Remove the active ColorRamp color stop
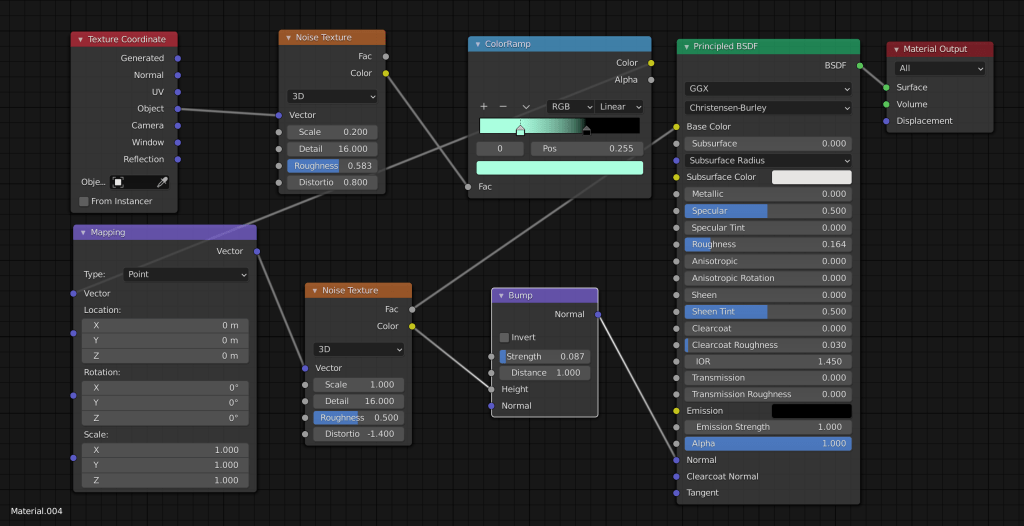 click(503, 106)
